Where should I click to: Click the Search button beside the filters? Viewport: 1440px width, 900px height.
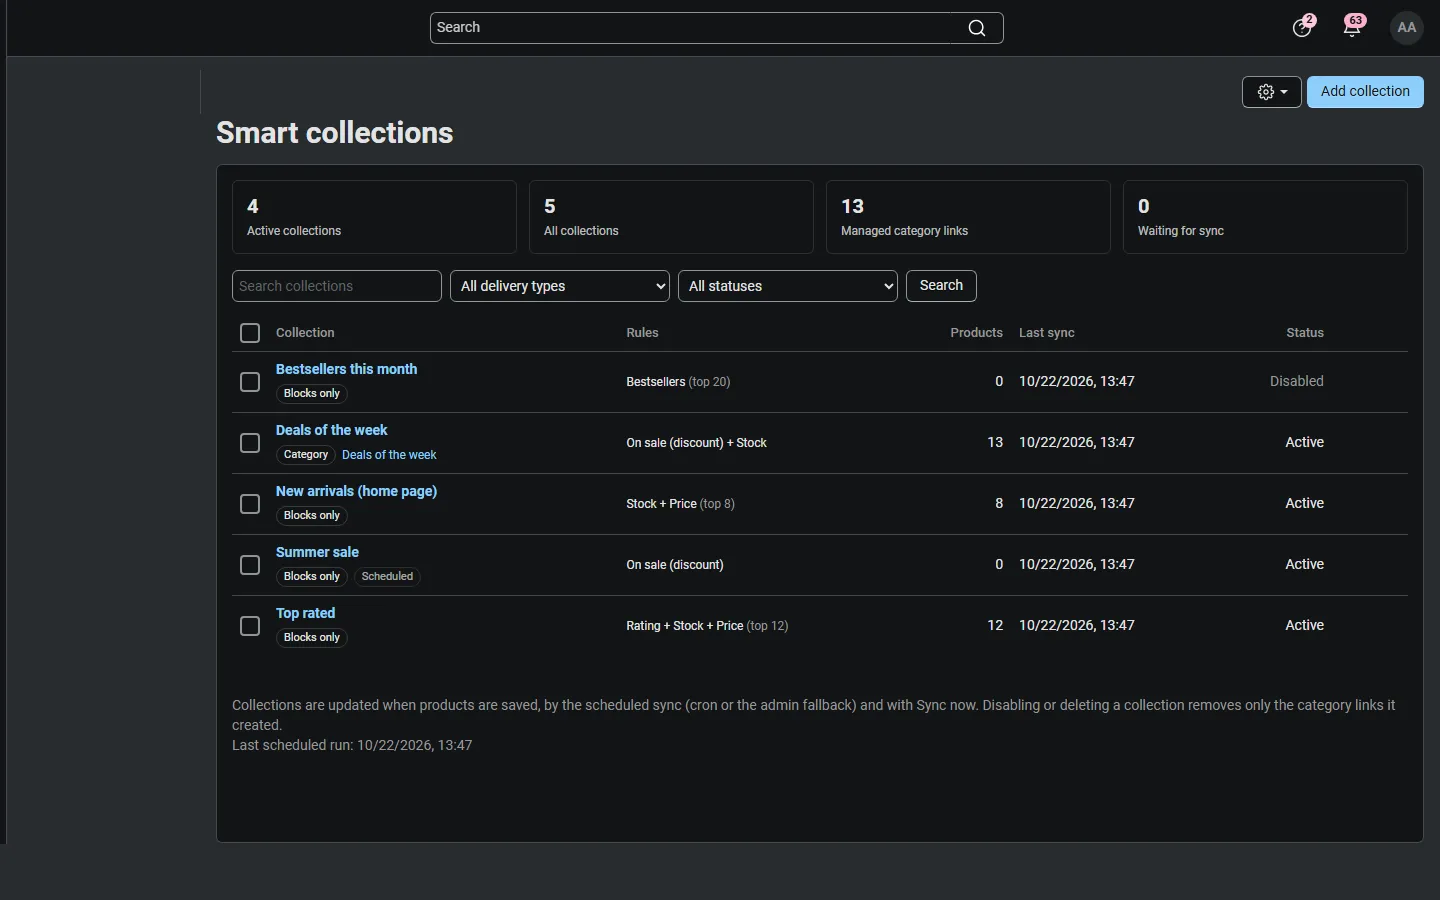(941, 286)
